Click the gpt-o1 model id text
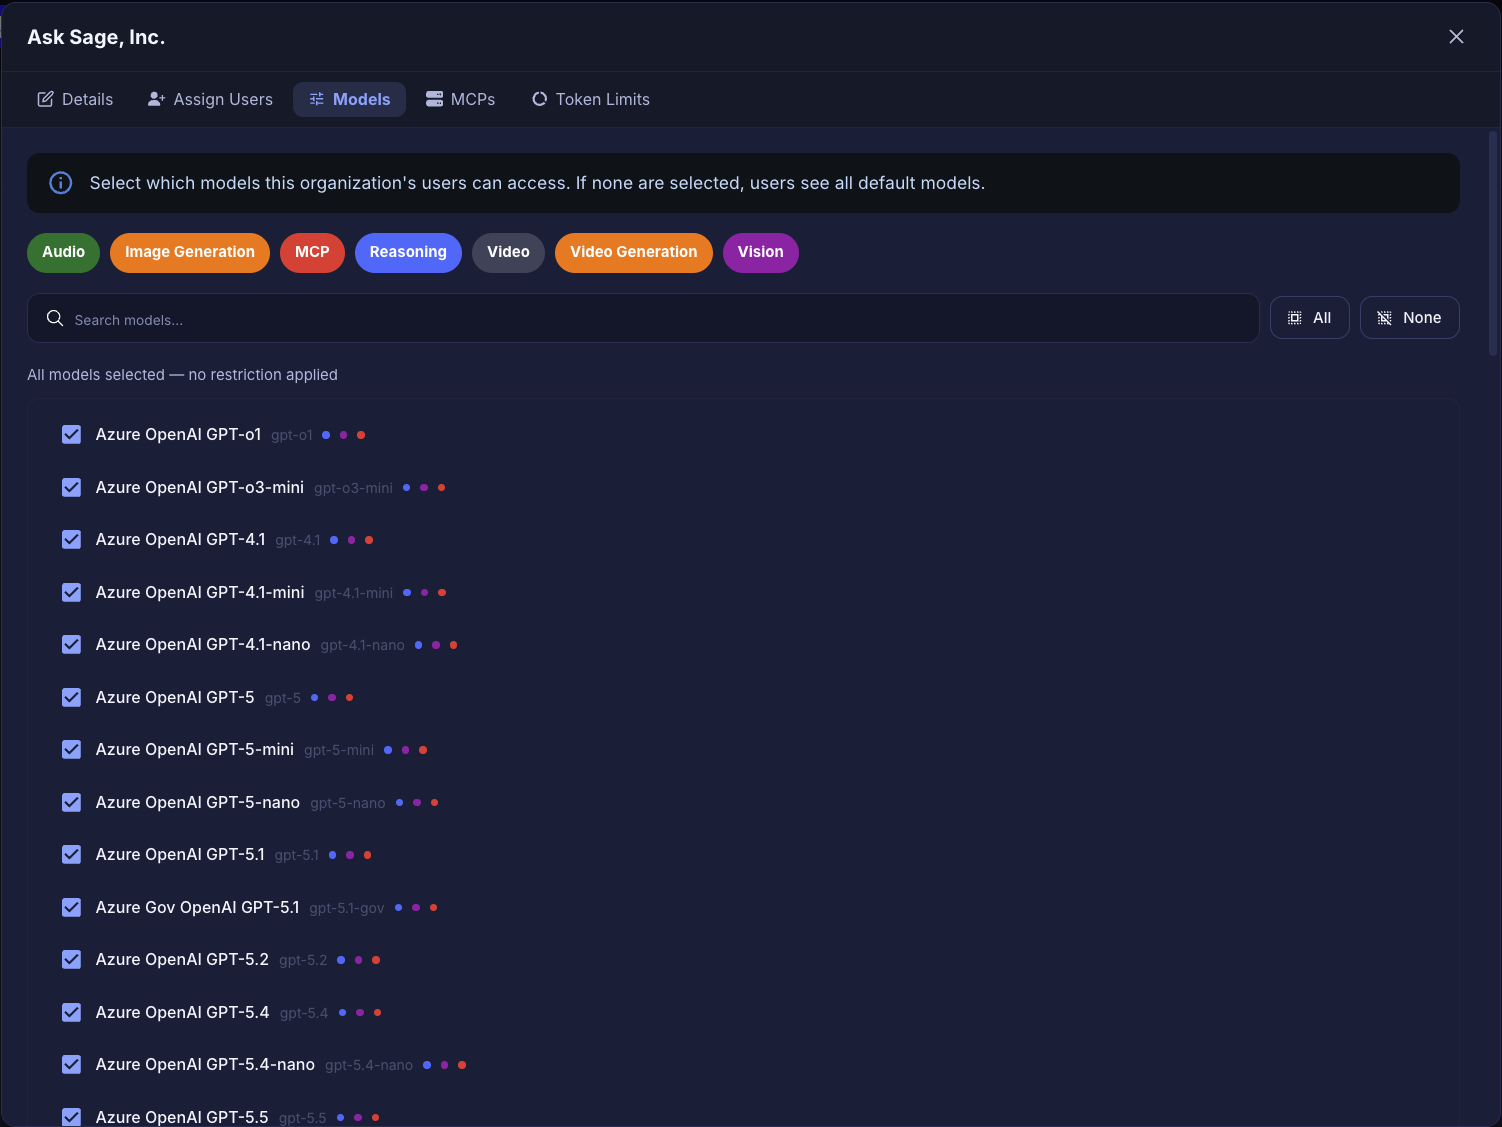Viewport: 1502px width, 1127px height. 292,435
